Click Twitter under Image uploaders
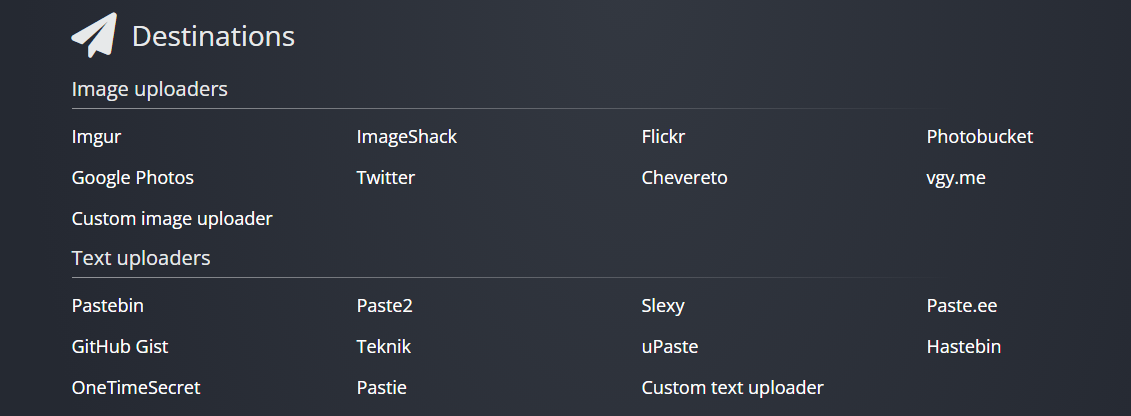Viewport: 1131px width, 416px height. point(385,178)
